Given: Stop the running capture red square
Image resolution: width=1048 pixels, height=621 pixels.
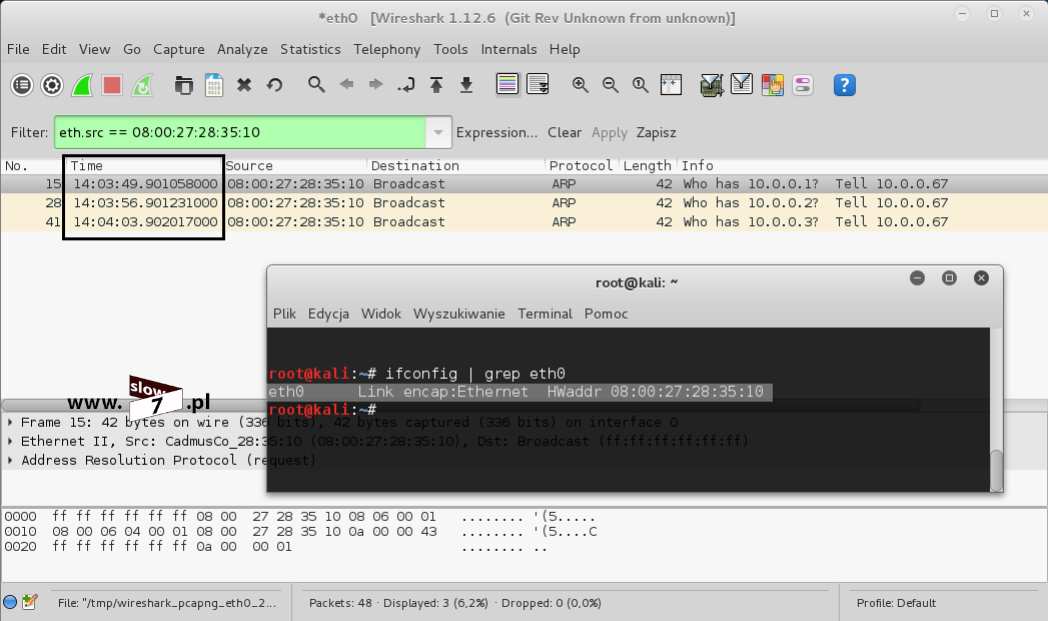Looking at the screenshot, I should point(112,85).
